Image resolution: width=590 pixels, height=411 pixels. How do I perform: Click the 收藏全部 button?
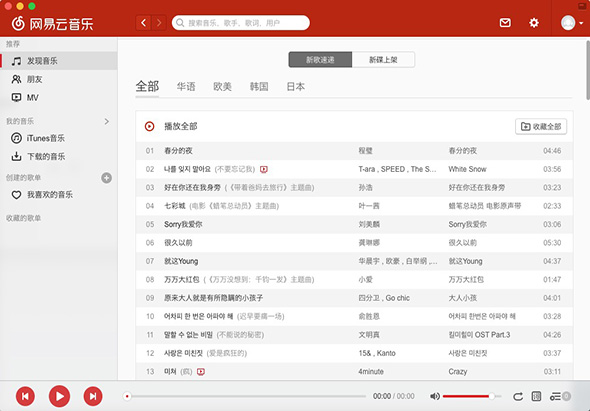(541, 126)
